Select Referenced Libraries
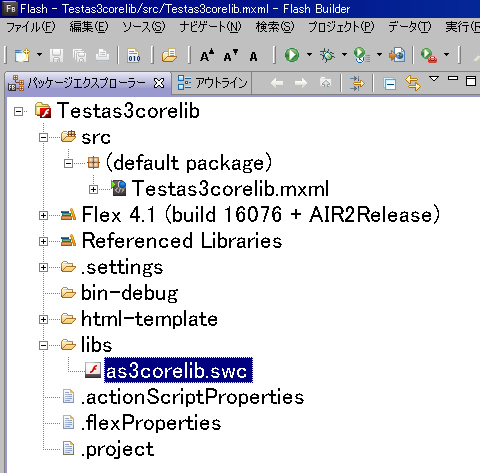 (x=182, y=241)
